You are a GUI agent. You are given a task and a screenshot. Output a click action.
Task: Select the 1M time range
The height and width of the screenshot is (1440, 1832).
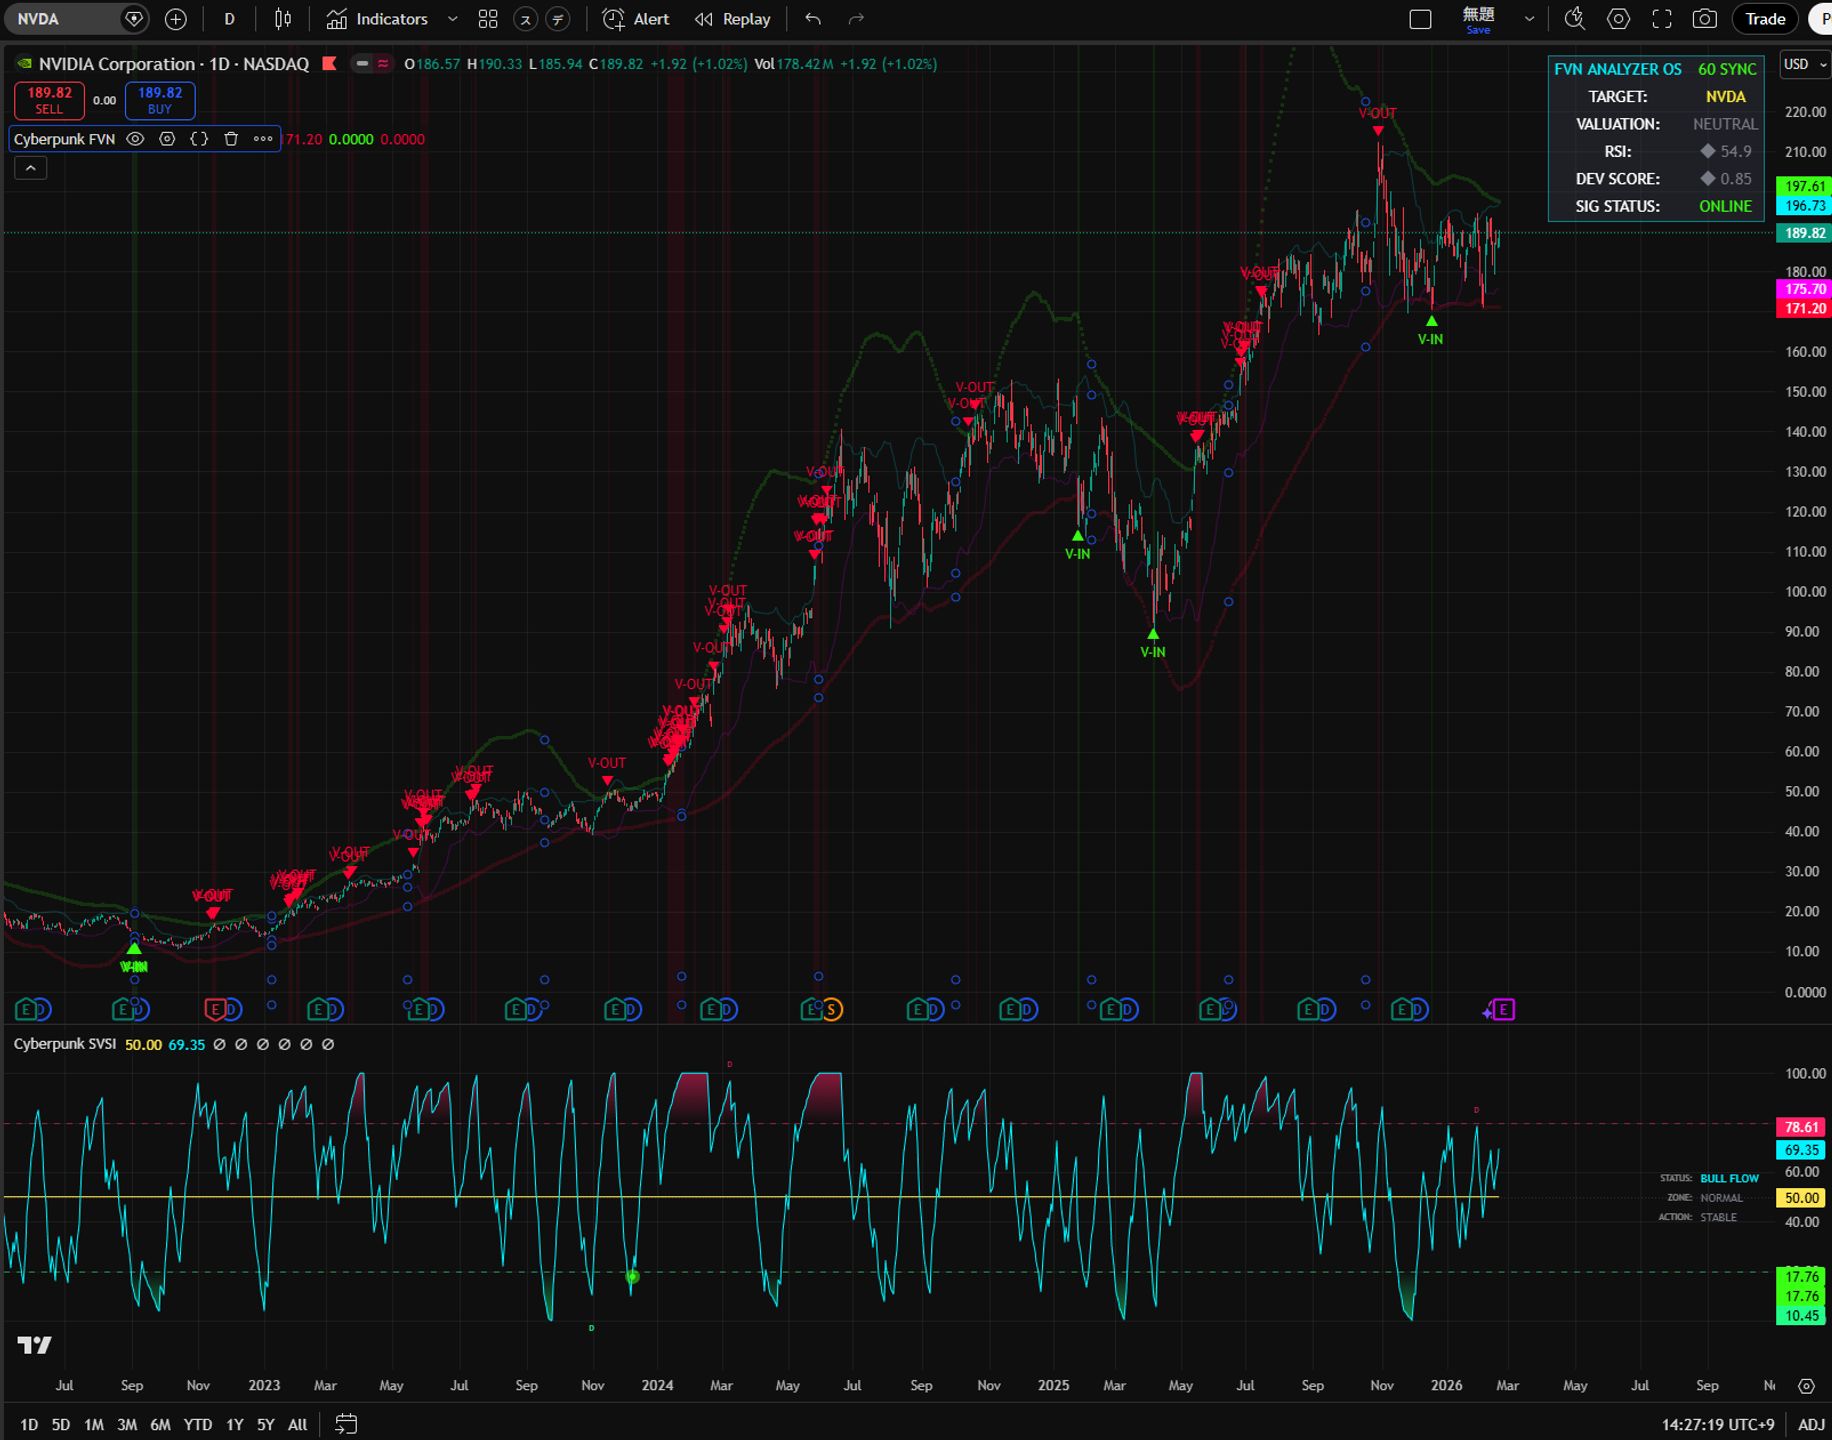click(x=94, y=1424)
